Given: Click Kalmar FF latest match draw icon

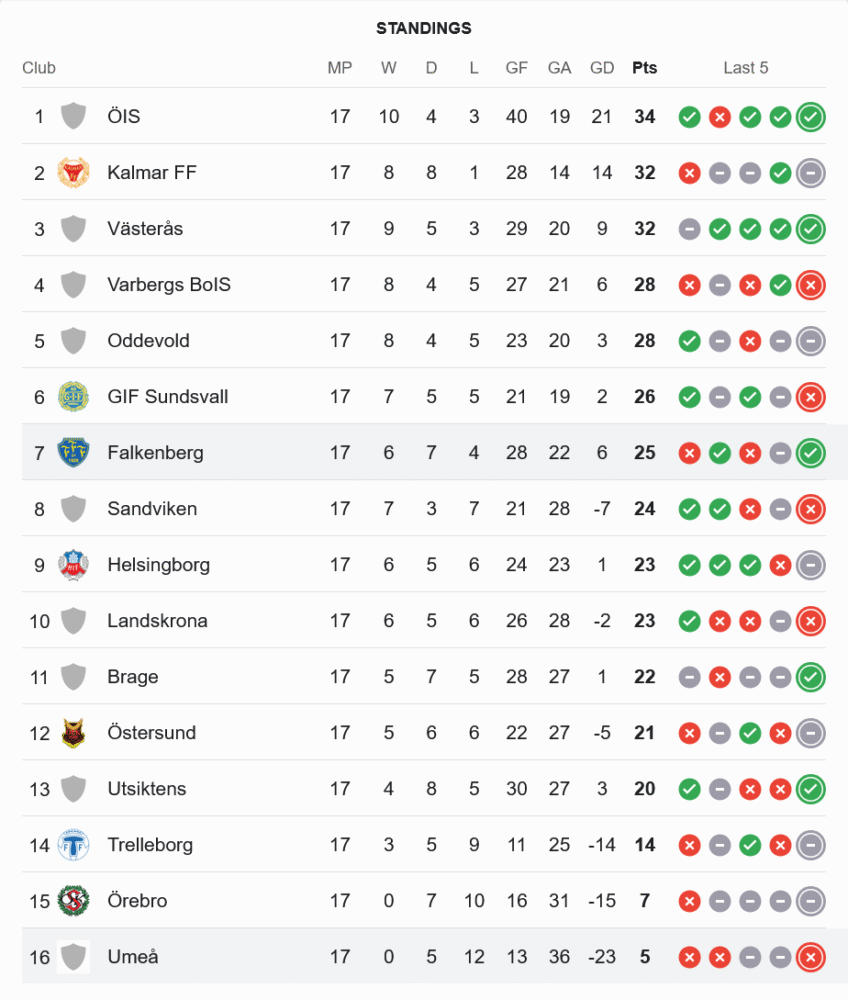Looking at the screenshot, I should pos(810,173).
